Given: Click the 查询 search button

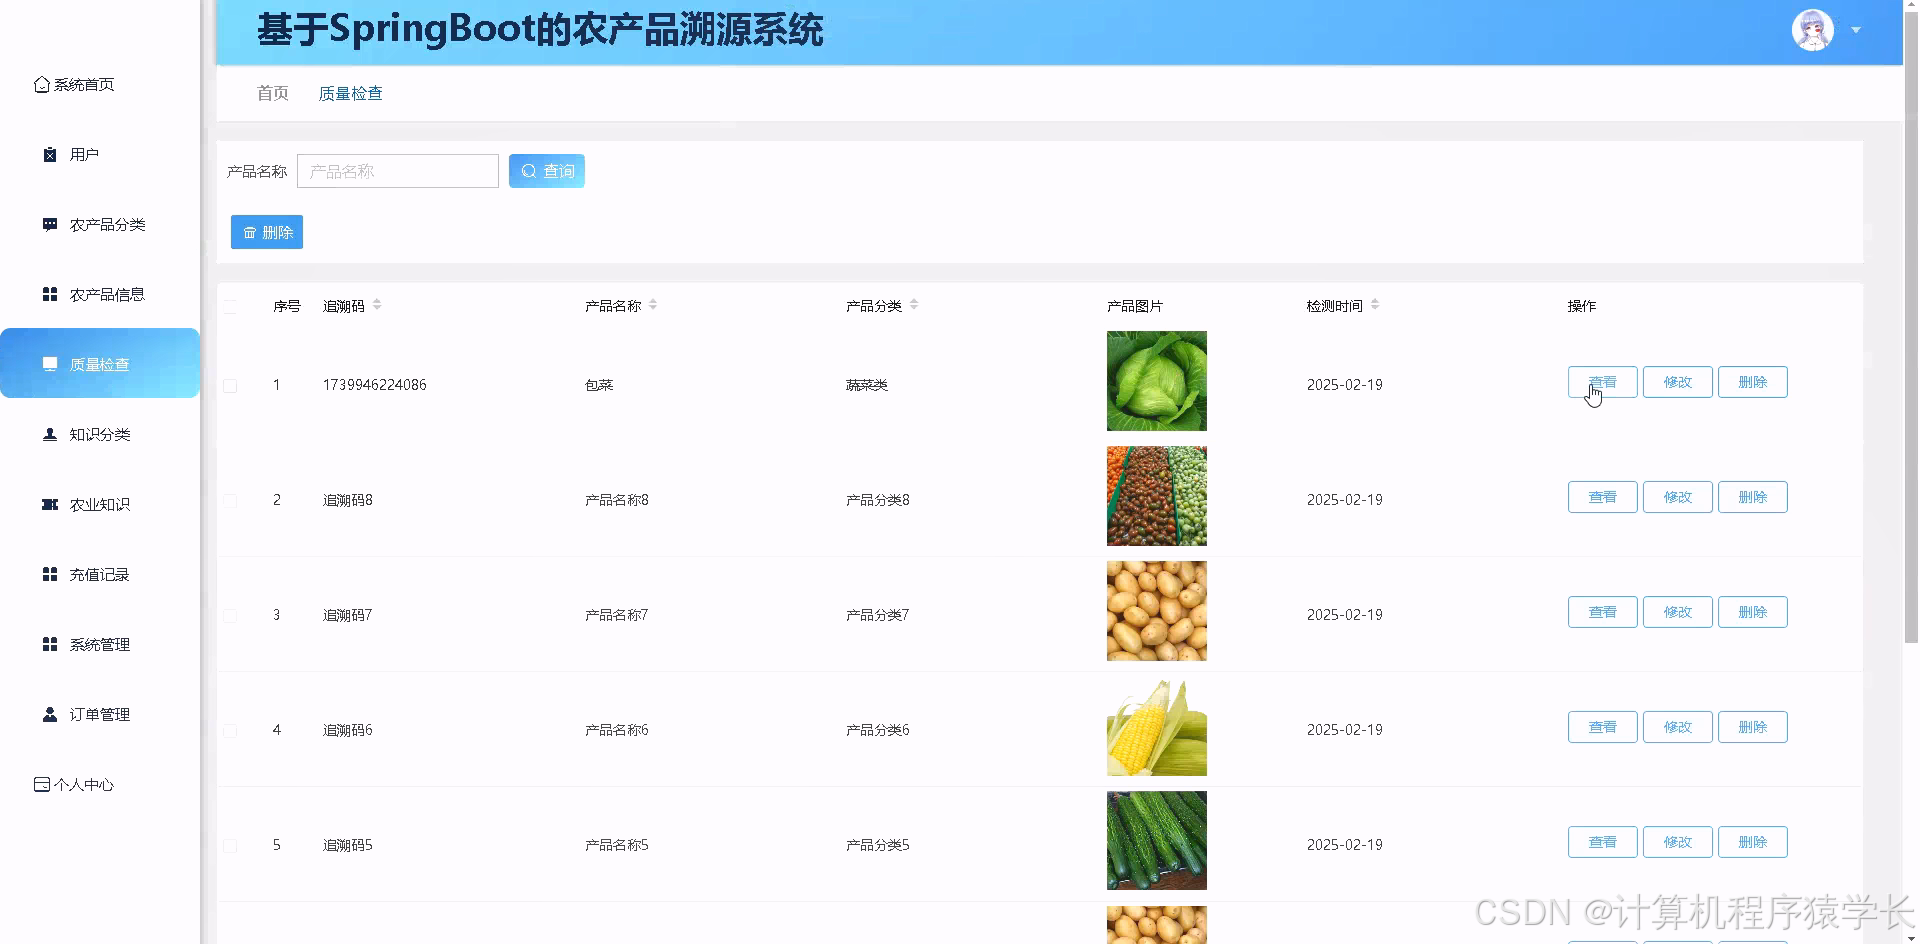Looking at the screenshot, I should click(x=546, y=170).
